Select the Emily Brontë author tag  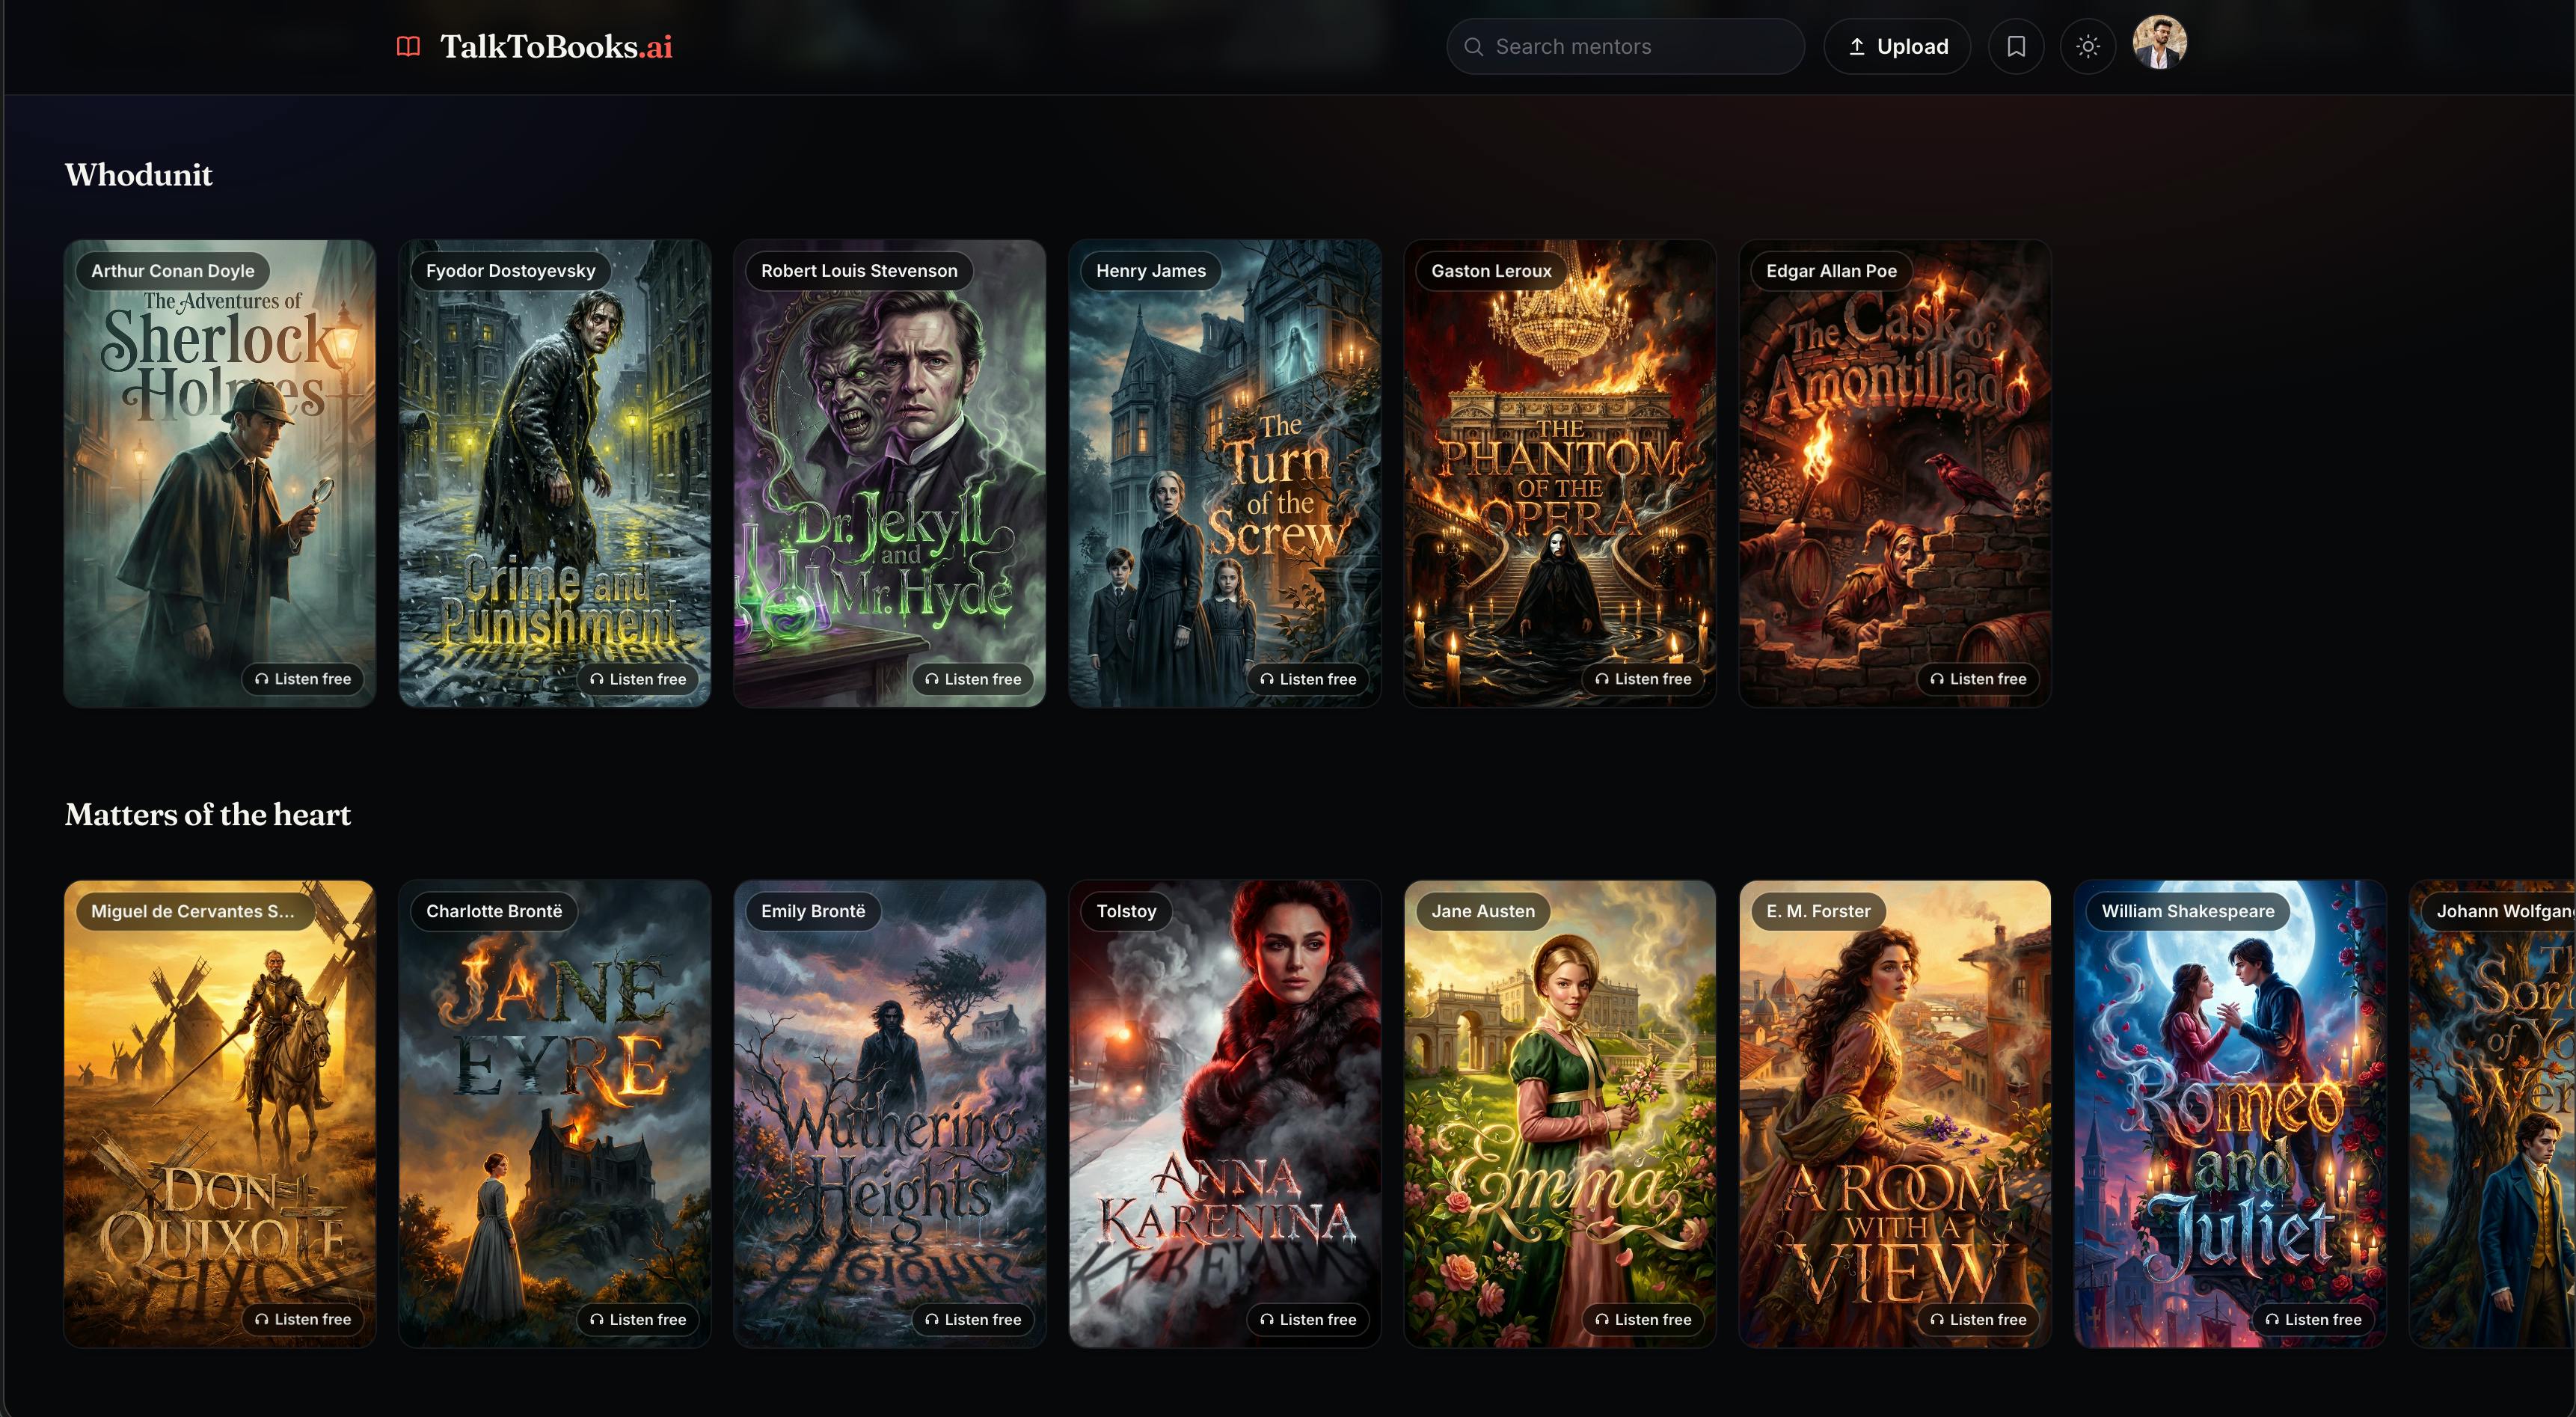pyautogui.click(x=813, y=912)
